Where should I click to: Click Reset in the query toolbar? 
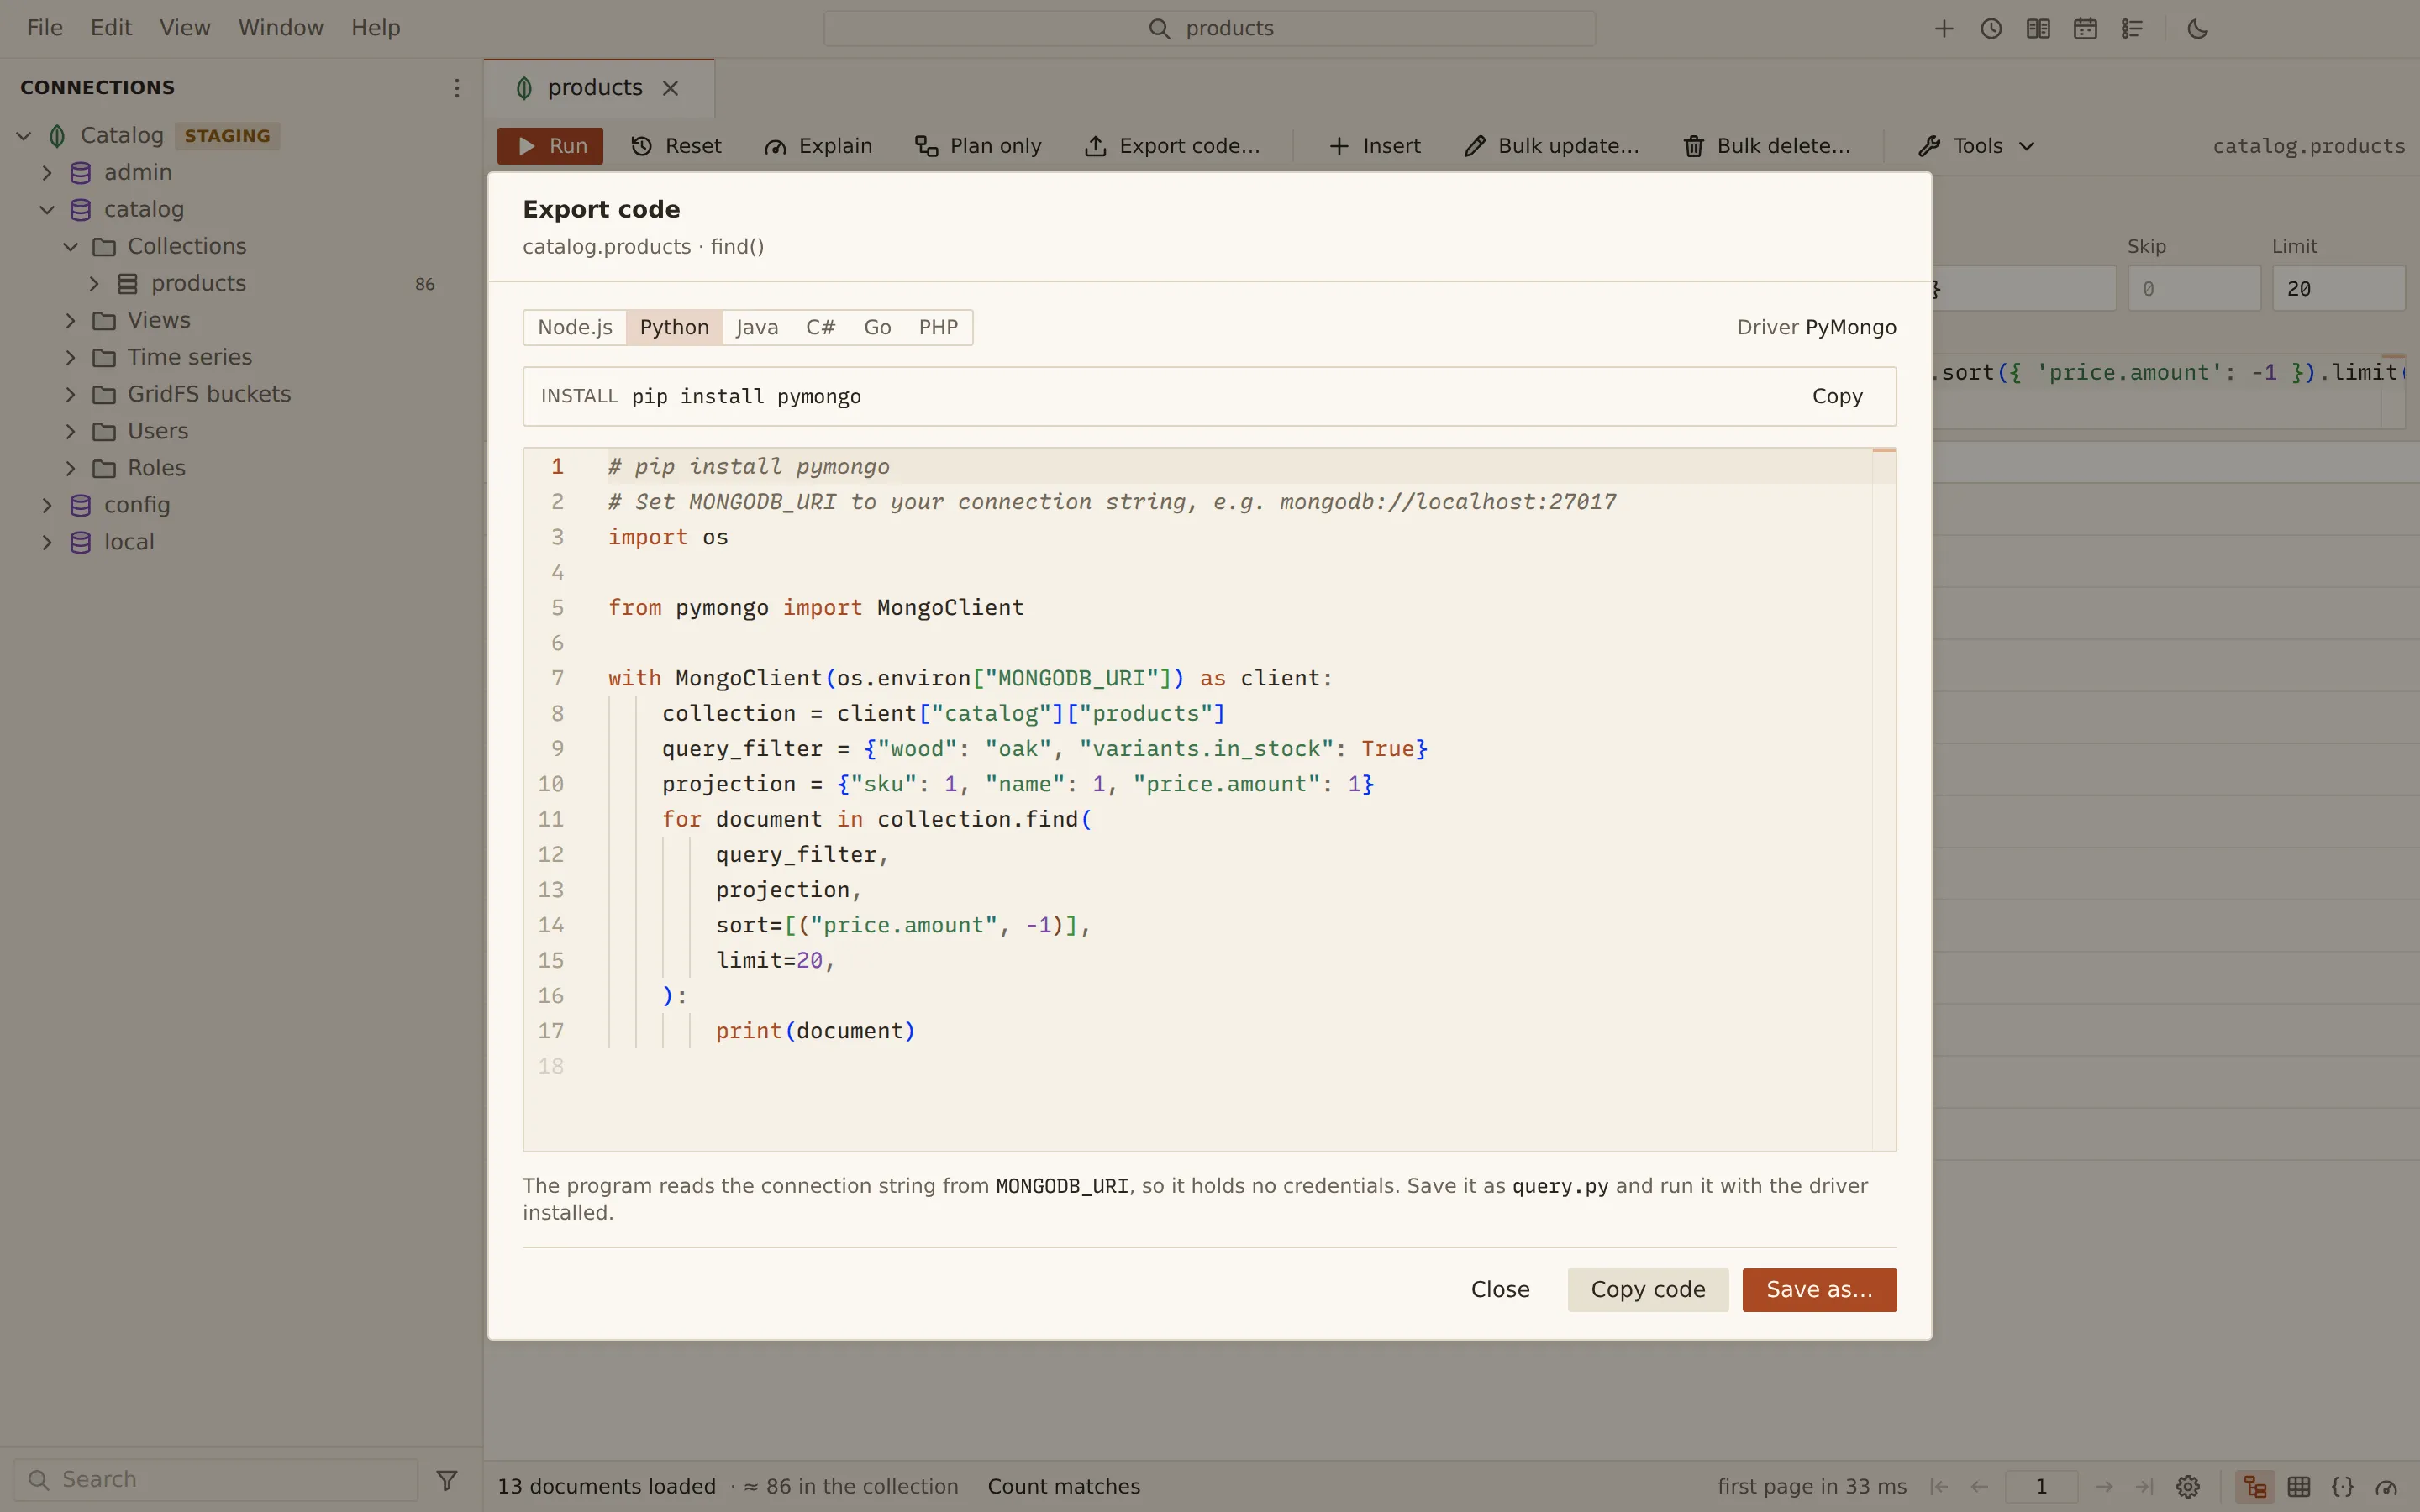pos(676,146)
